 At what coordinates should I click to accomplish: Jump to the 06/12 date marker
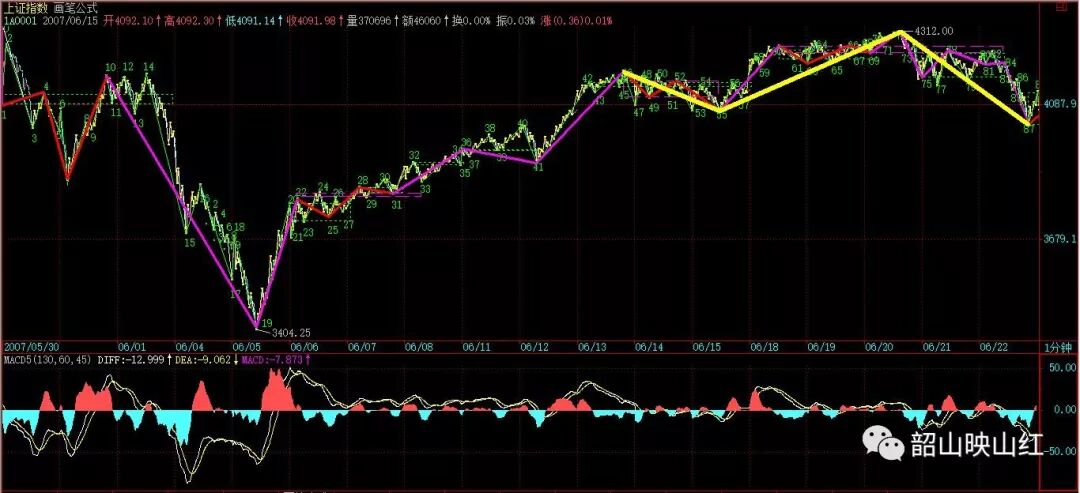pyautogui.click(x=534, y=345)
